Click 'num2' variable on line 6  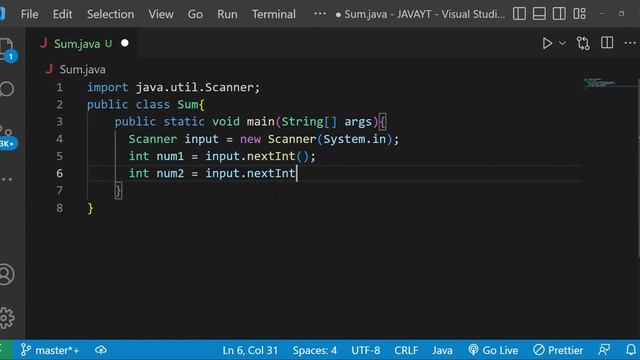coord(170,173)
